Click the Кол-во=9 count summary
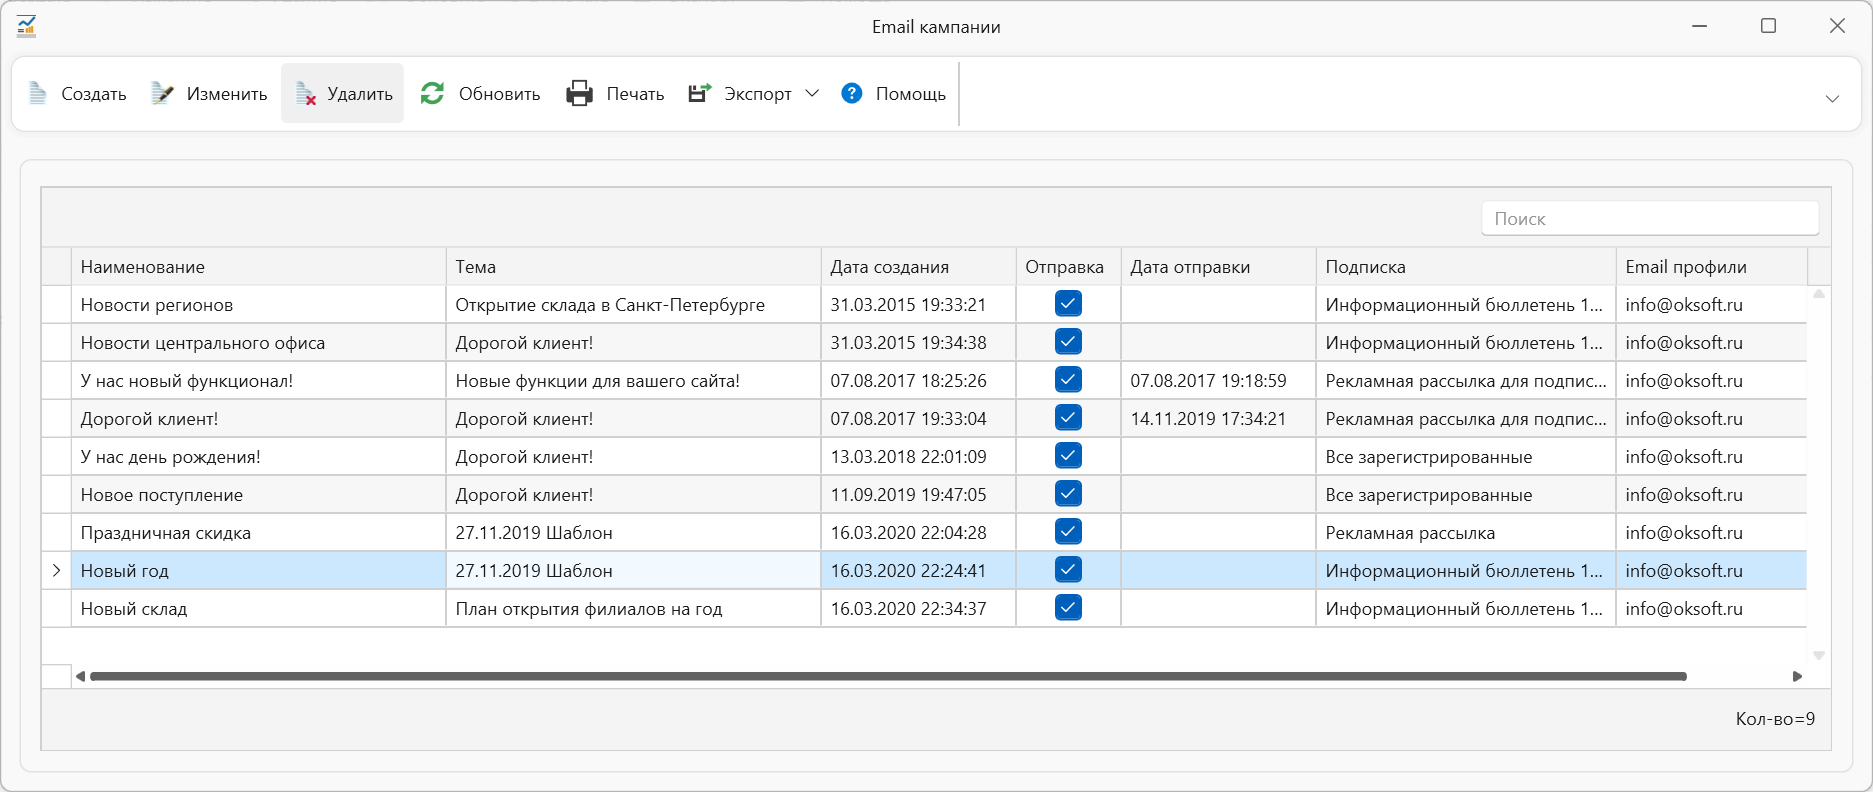 pyautogui.click(x=1775, y=719)
